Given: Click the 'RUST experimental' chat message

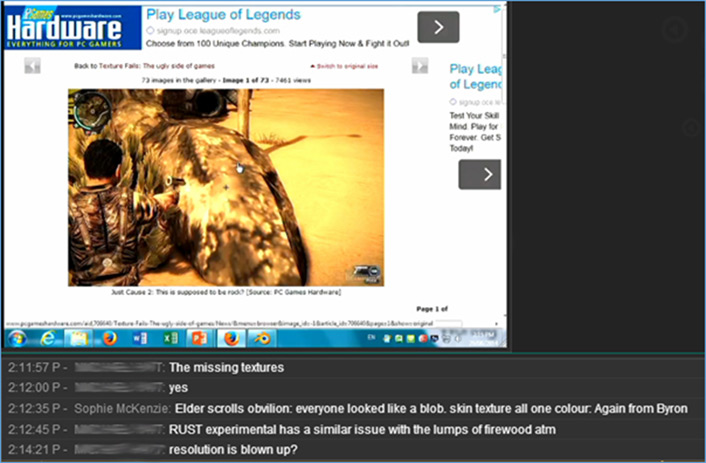Looking at the screenshot, I should pos(362,430).
